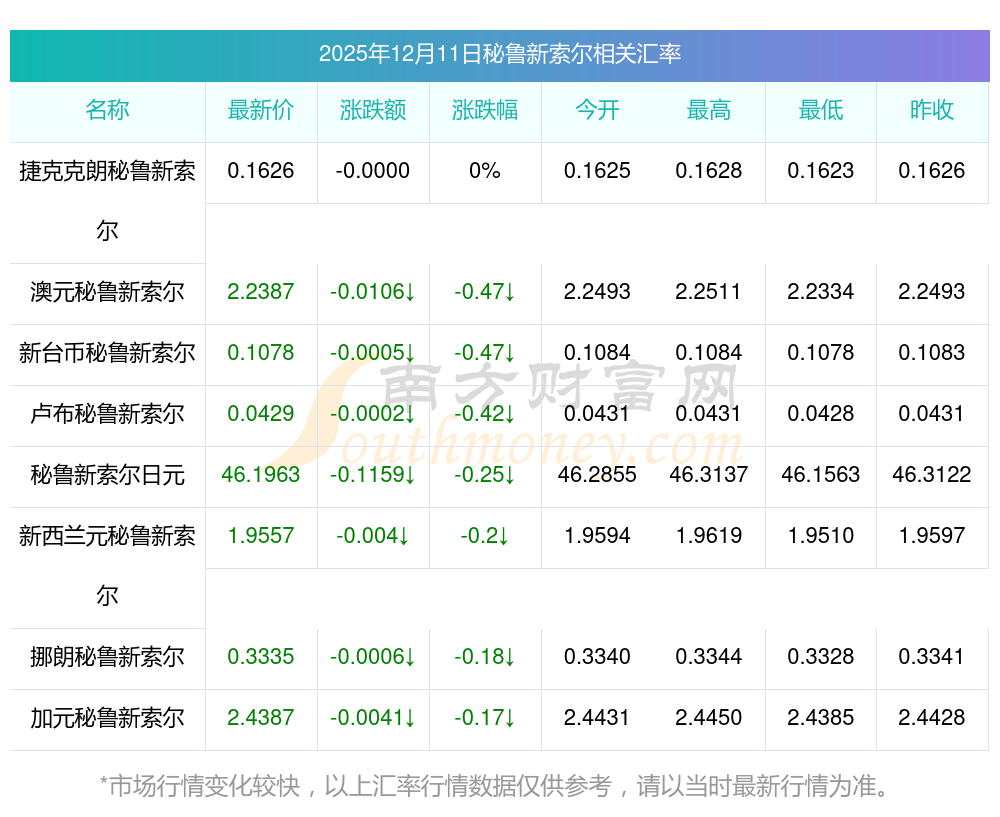Select the 昨收 column header
Image resolution: width=1000 pixels, height=817 pixels.
(932, 110)
